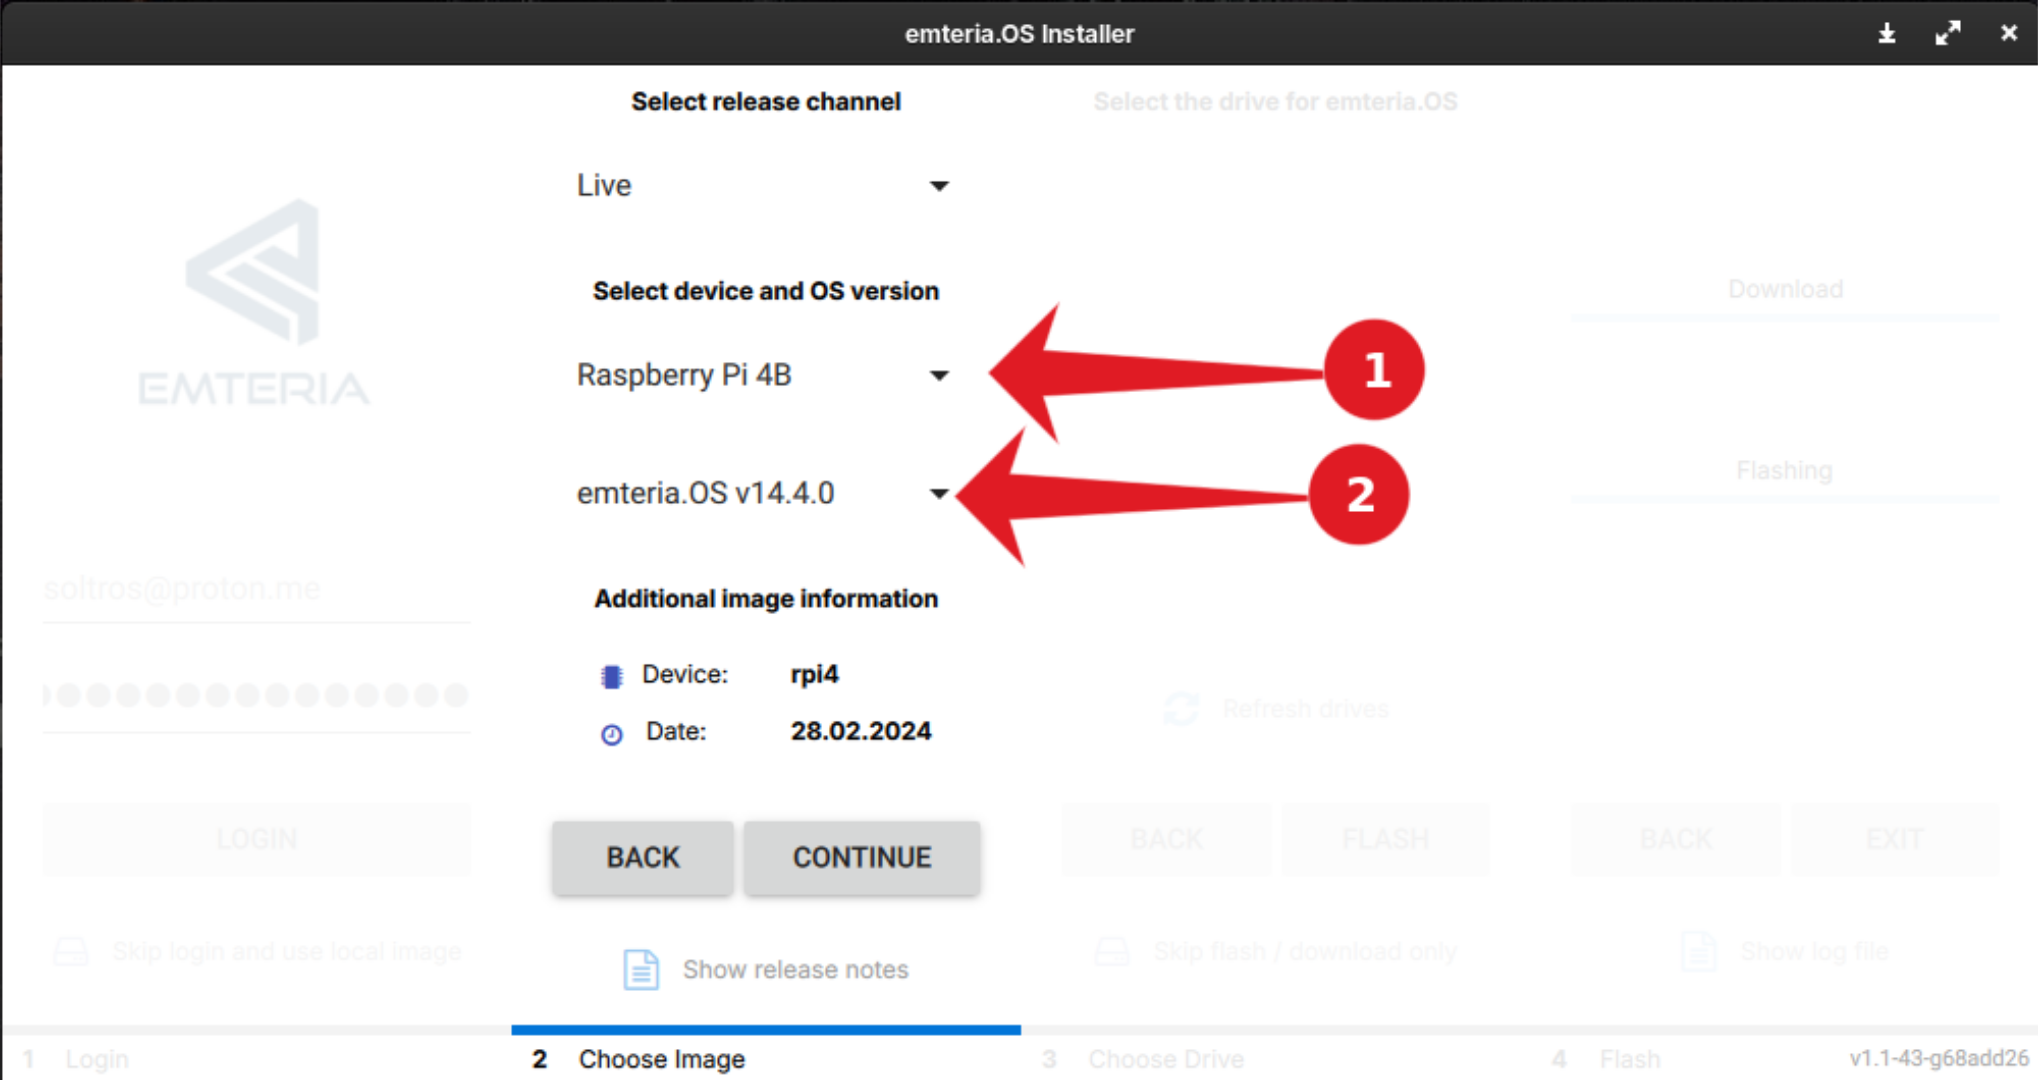Click the password input field

pos(255,695)
